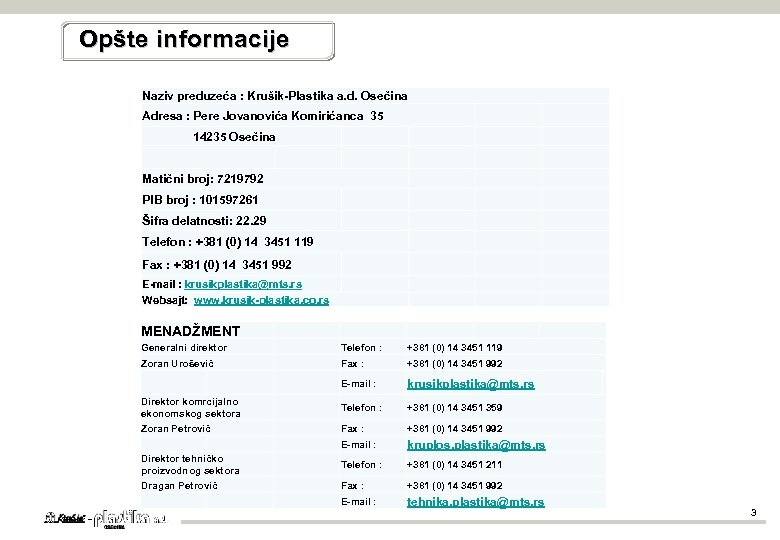The image size is (780, 540).
Task: Select the 'MENADŽMENT' section heading
Action: tap(191, 331)
